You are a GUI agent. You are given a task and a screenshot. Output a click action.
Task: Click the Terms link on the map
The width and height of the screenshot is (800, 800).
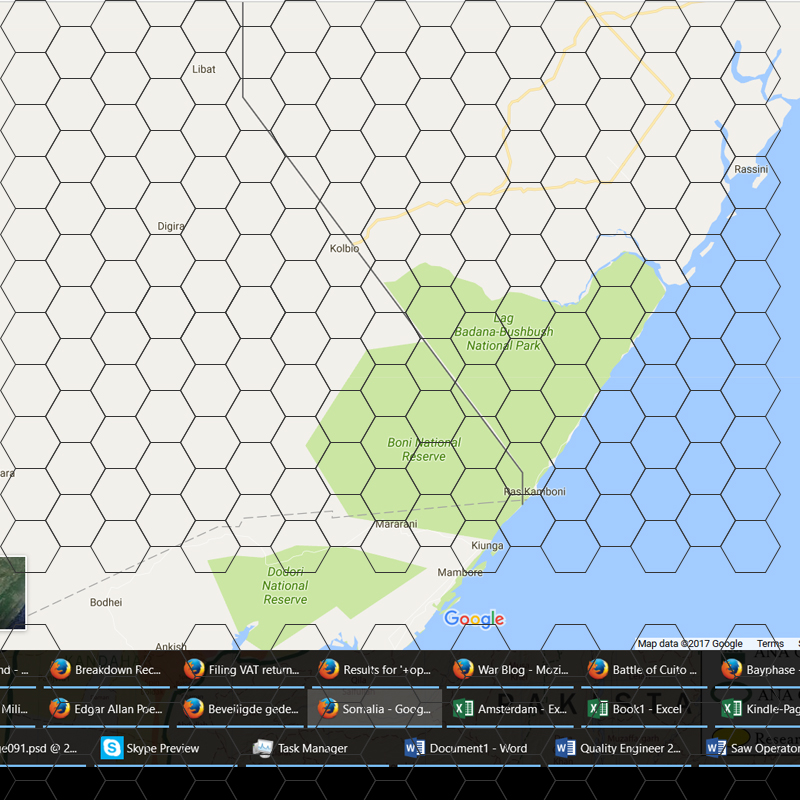pyautogui.click(x=770, y=643)
